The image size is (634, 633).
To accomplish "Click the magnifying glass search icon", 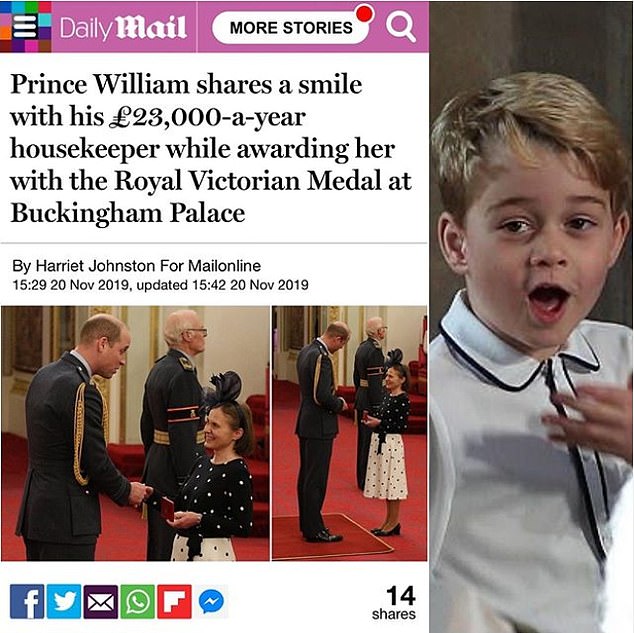I will tap(401, 27).
